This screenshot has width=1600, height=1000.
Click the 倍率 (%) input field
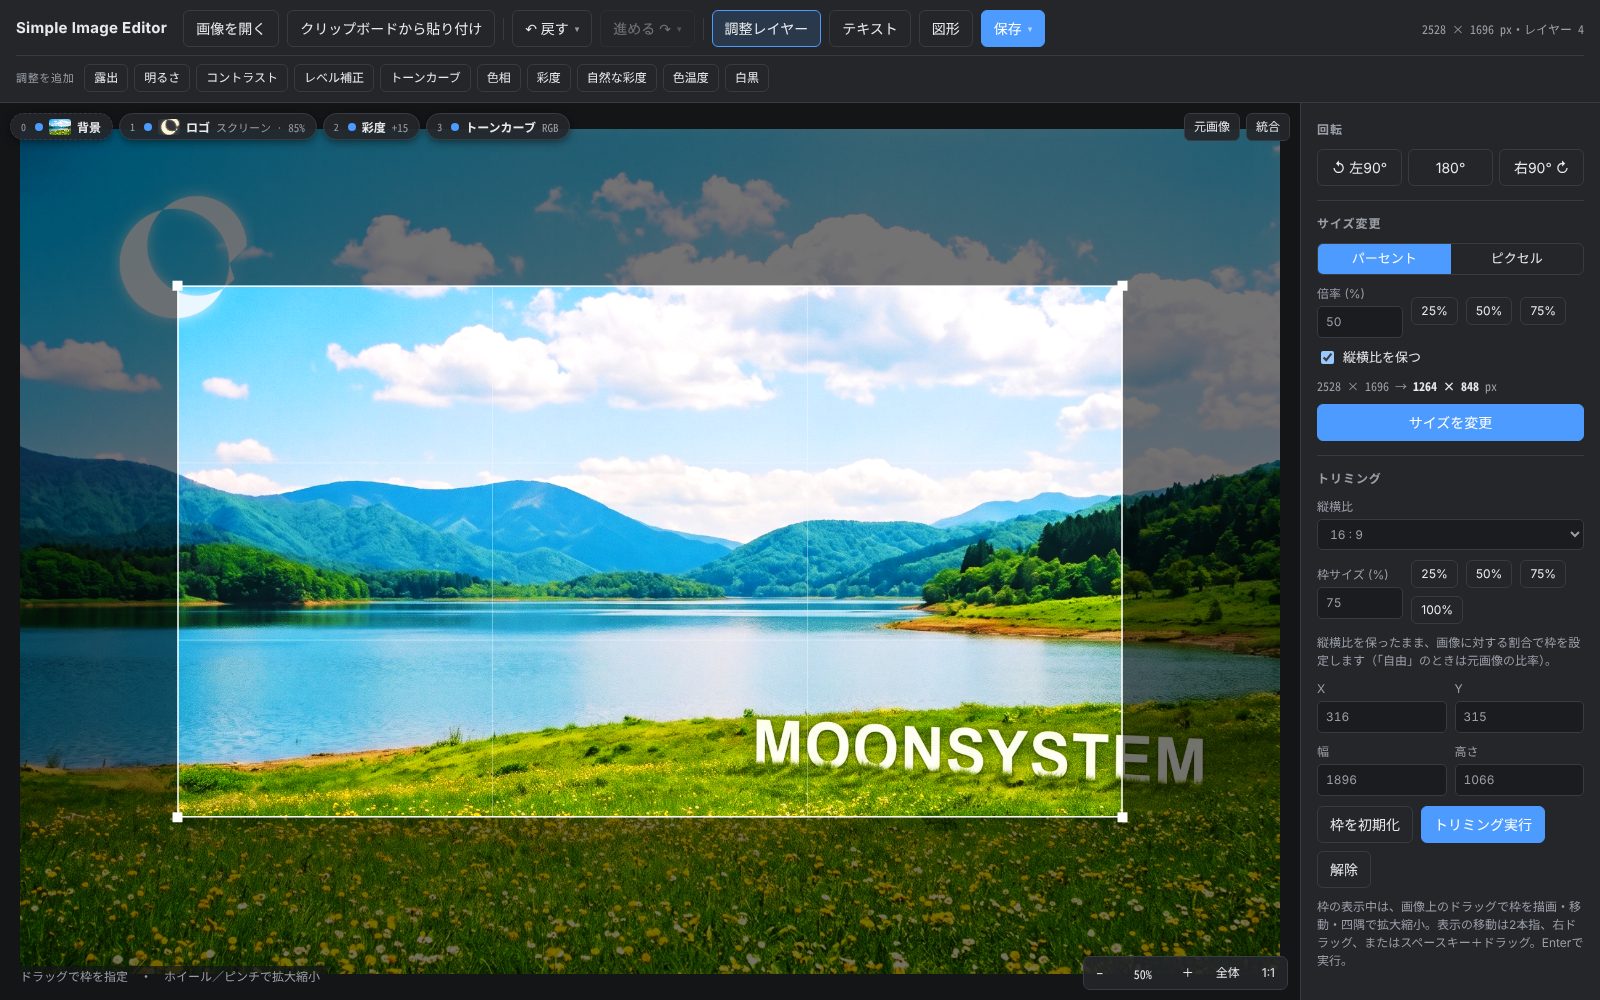(1360, 322)
